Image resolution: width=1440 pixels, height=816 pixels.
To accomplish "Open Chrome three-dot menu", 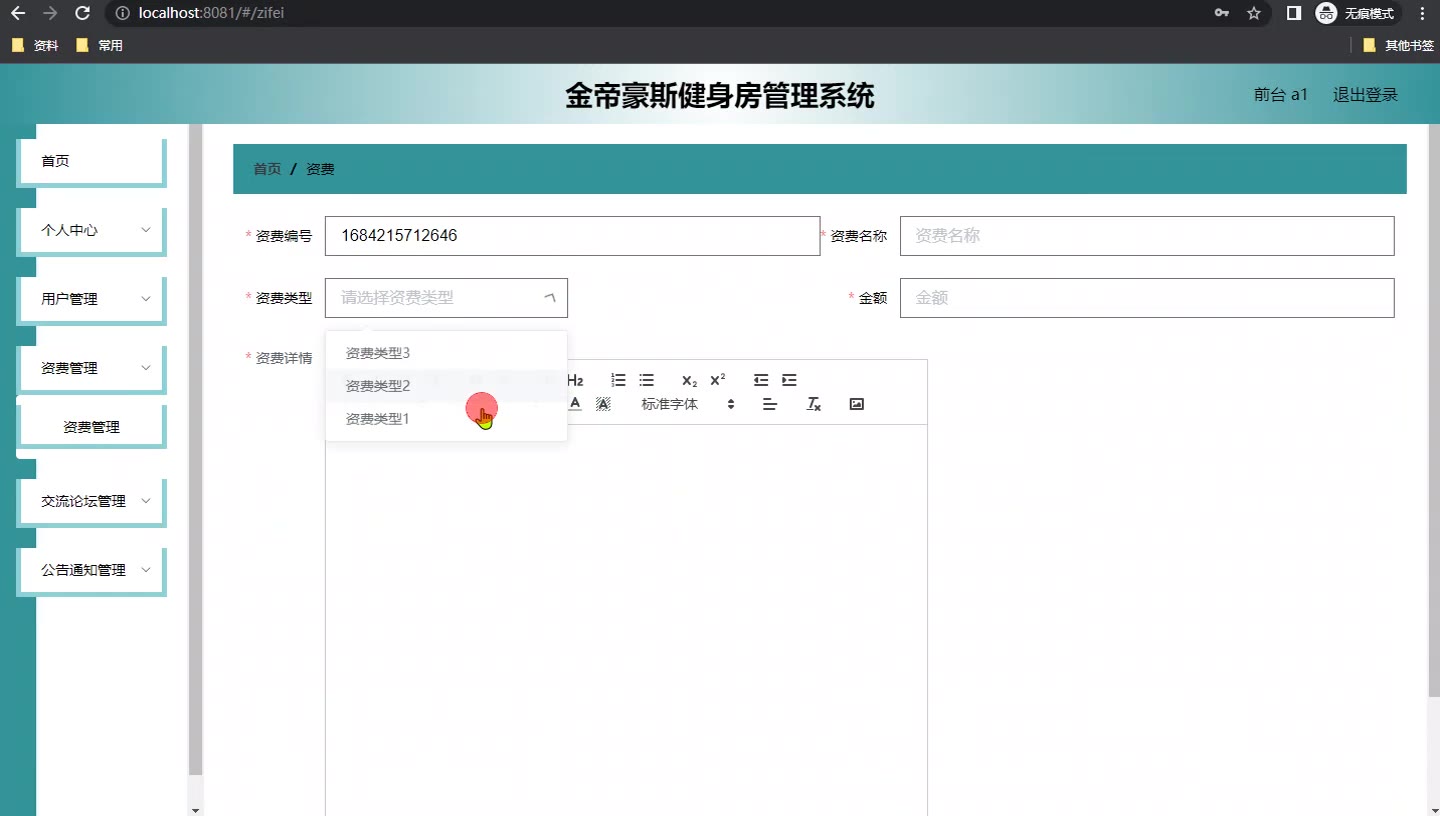I will [x=1422, y=13].
